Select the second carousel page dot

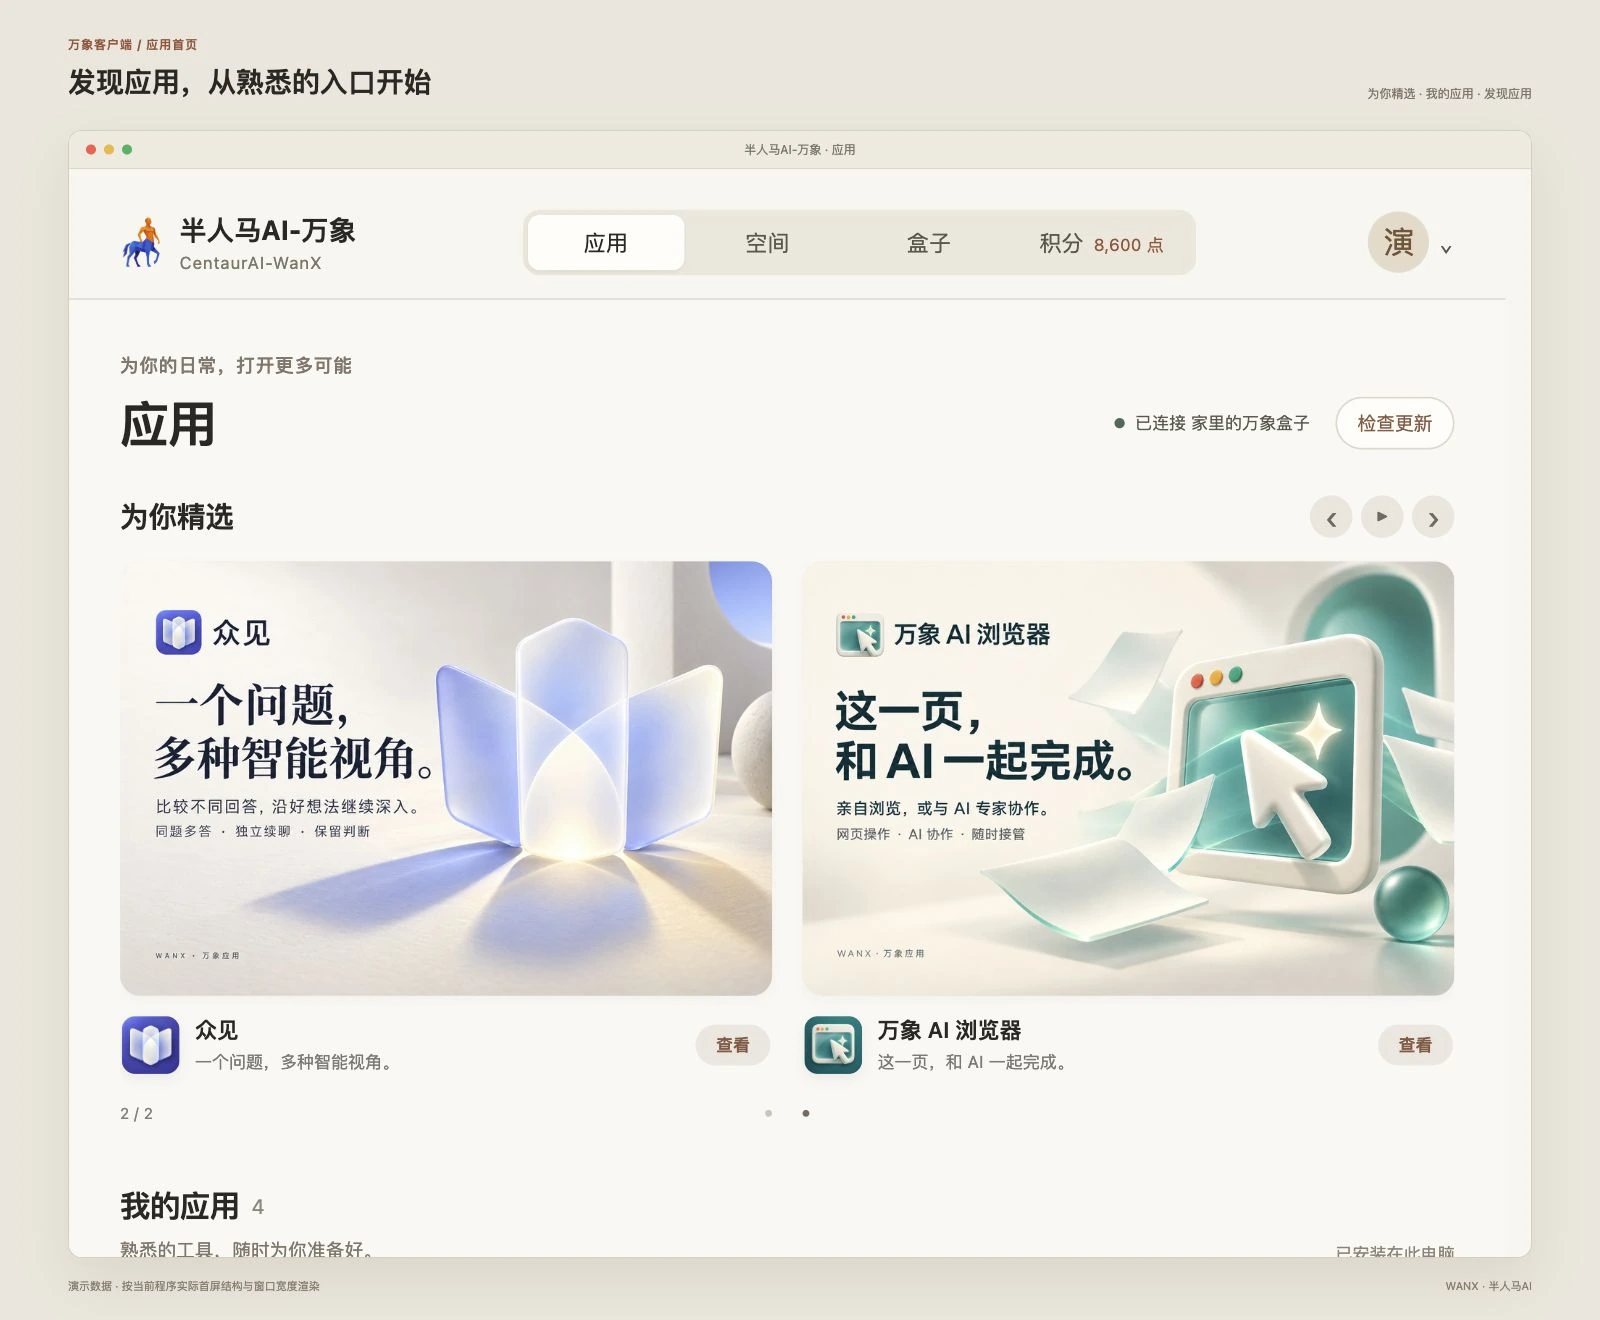pyautogui.click(x=806, y=1113)
